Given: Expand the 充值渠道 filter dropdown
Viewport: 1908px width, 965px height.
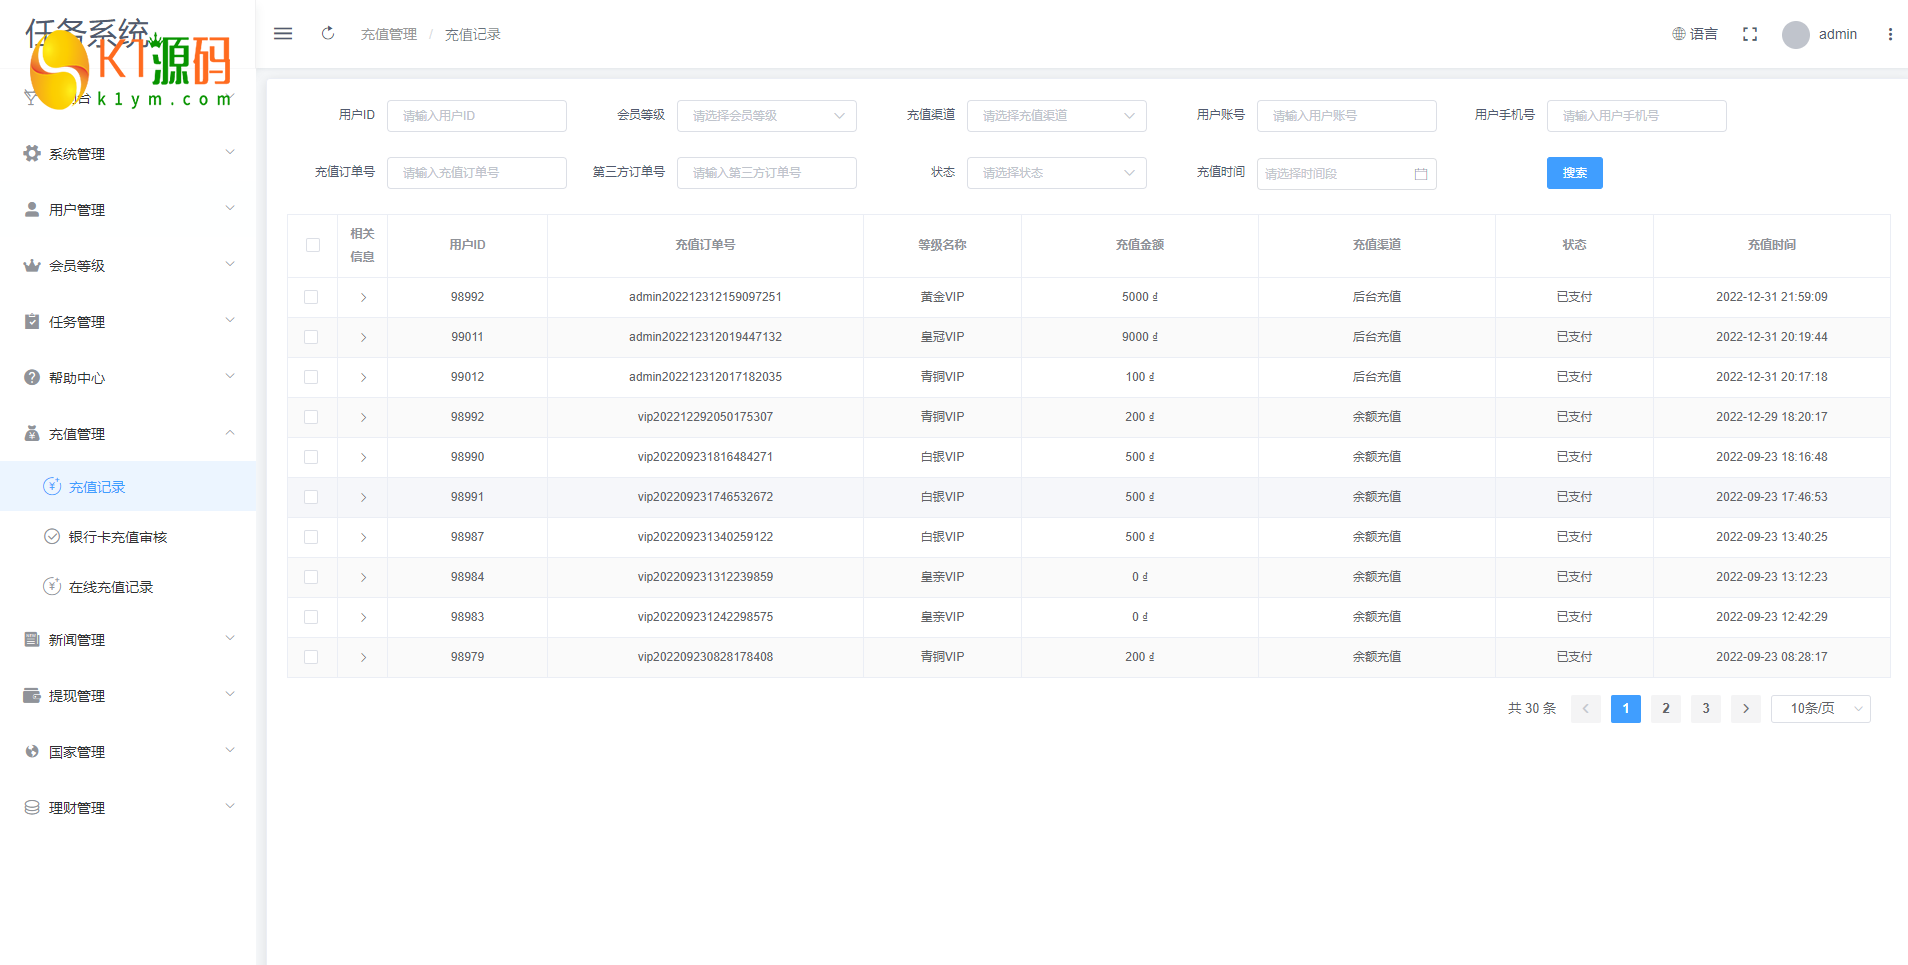Looking at the screenshot, I should [1056, 116].
